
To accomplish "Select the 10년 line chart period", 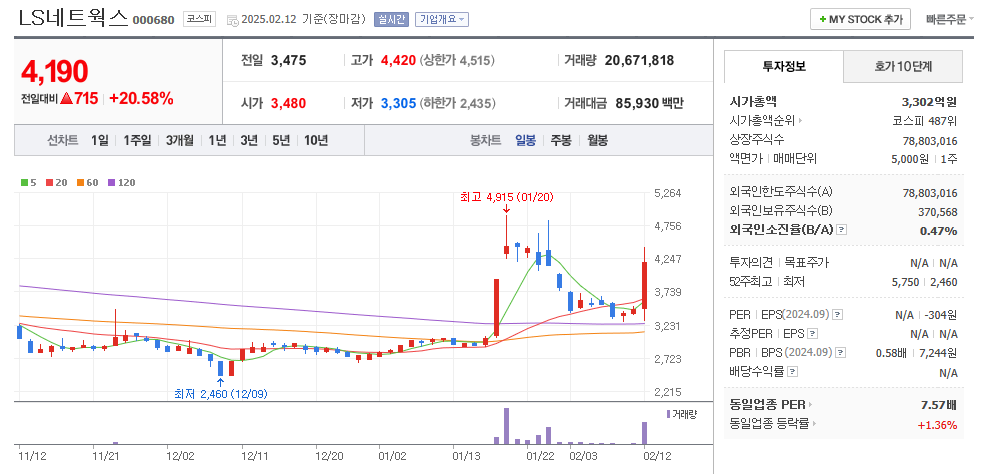I will [x=316, y=140].
